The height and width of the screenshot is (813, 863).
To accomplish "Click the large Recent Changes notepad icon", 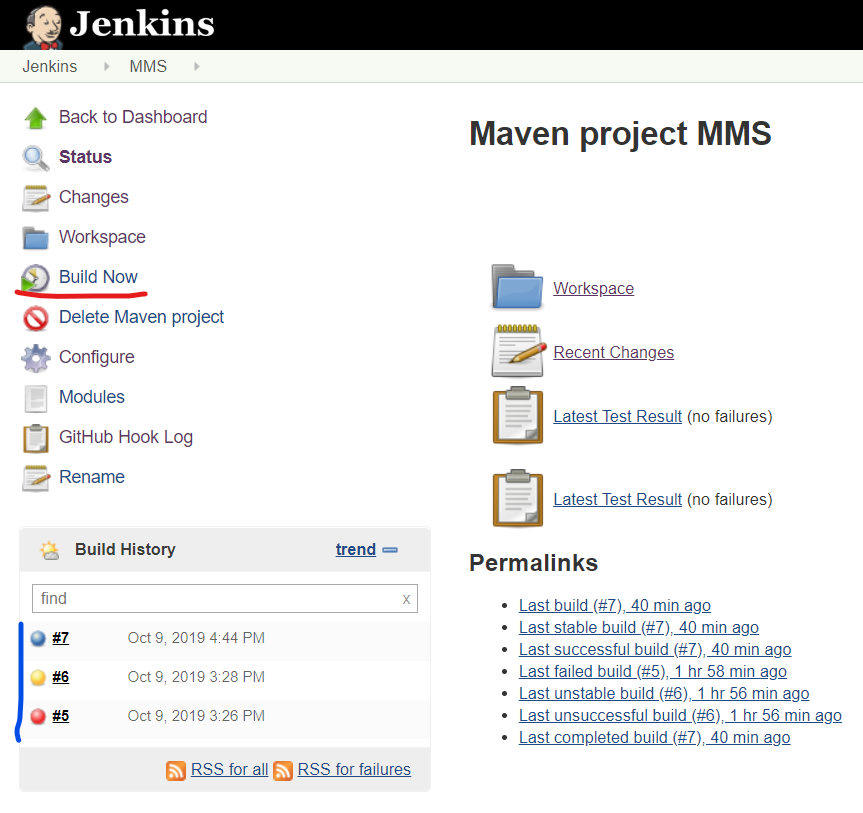I will pyautogui.click(x=518, y=351).
